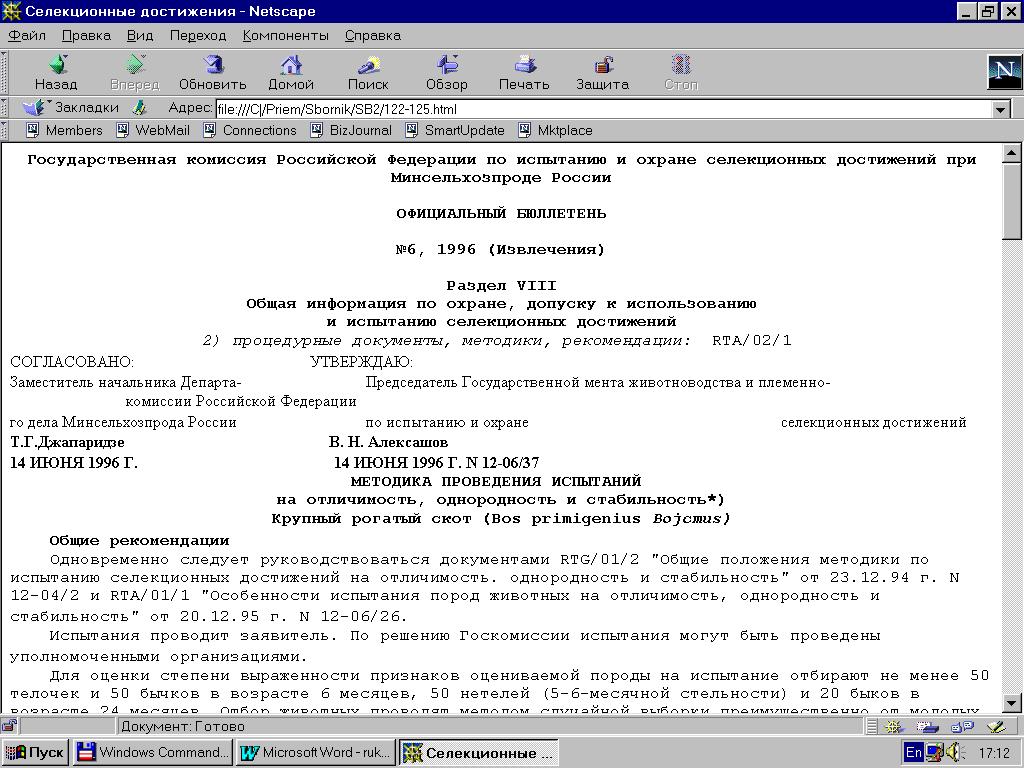Click the page location proxy icon
Viewport: 1024px width, 768px height.
click(x=139, y=108)
